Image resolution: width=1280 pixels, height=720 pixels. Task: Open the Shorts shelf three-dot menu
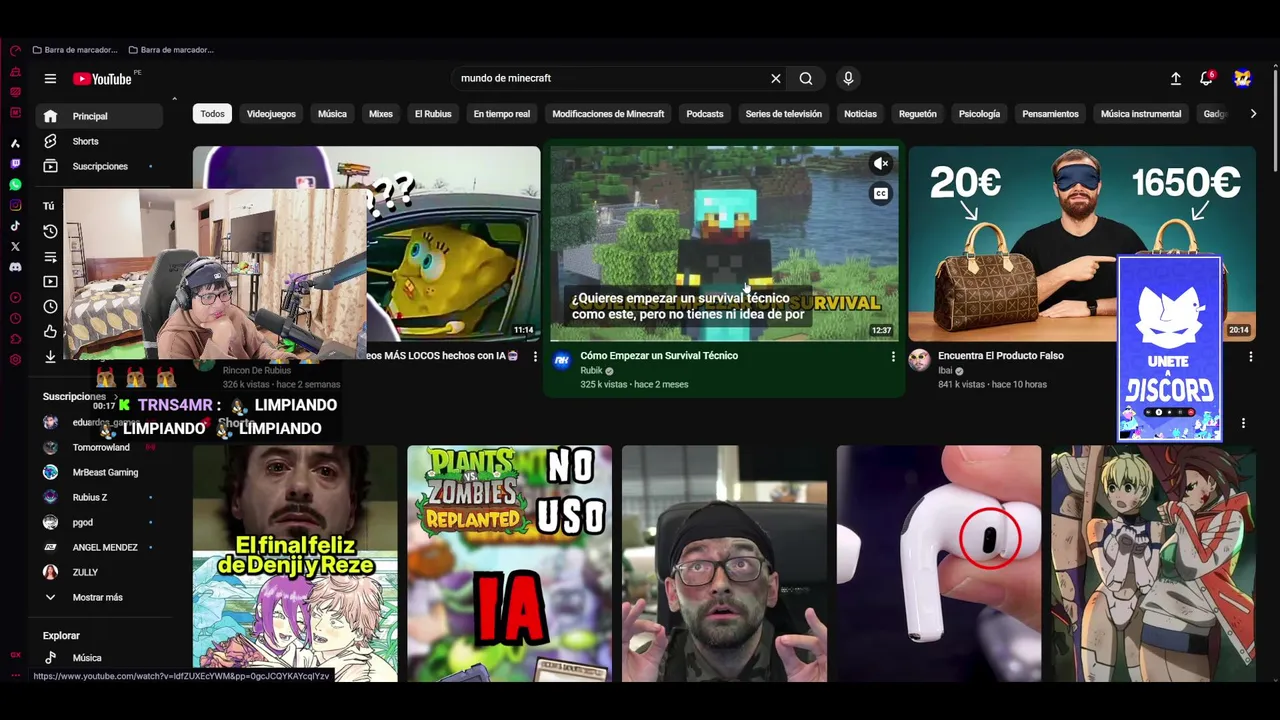1243,423
